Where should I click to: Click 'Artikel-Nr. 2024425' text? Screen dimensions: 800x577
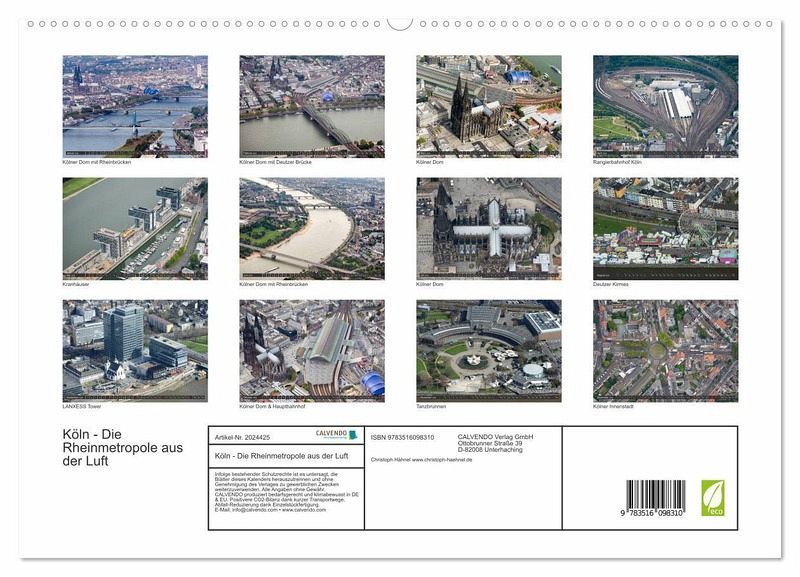242,438
